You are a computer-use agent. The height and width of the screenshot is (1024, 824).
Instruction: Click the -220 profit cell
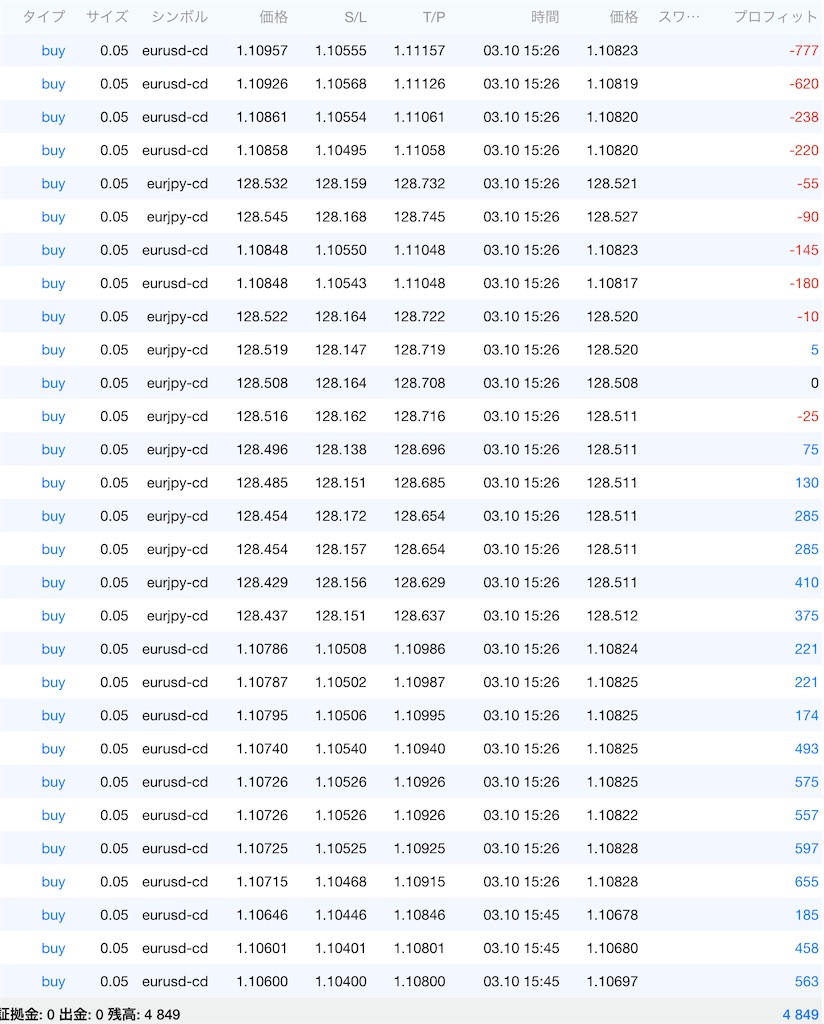(803, 150)
